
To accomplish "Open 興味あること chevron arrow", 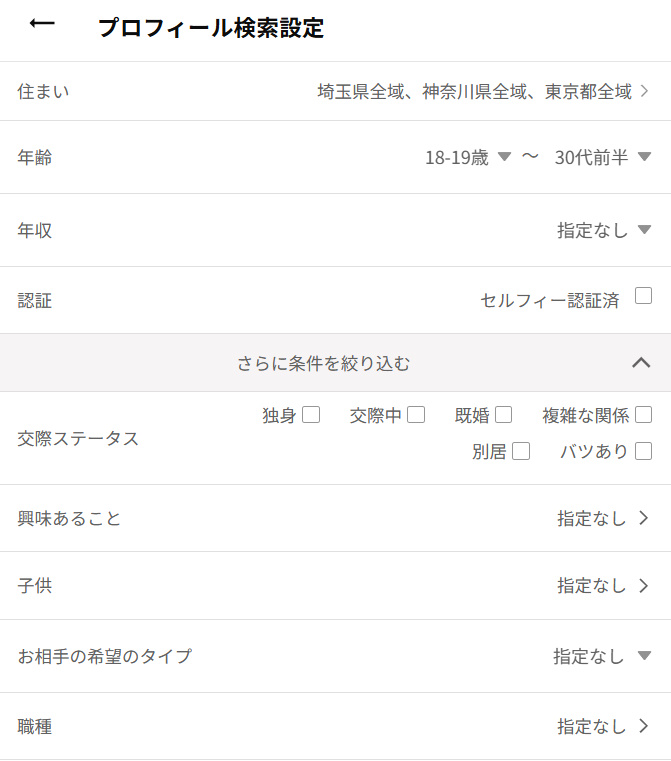I will coord(643,518).
